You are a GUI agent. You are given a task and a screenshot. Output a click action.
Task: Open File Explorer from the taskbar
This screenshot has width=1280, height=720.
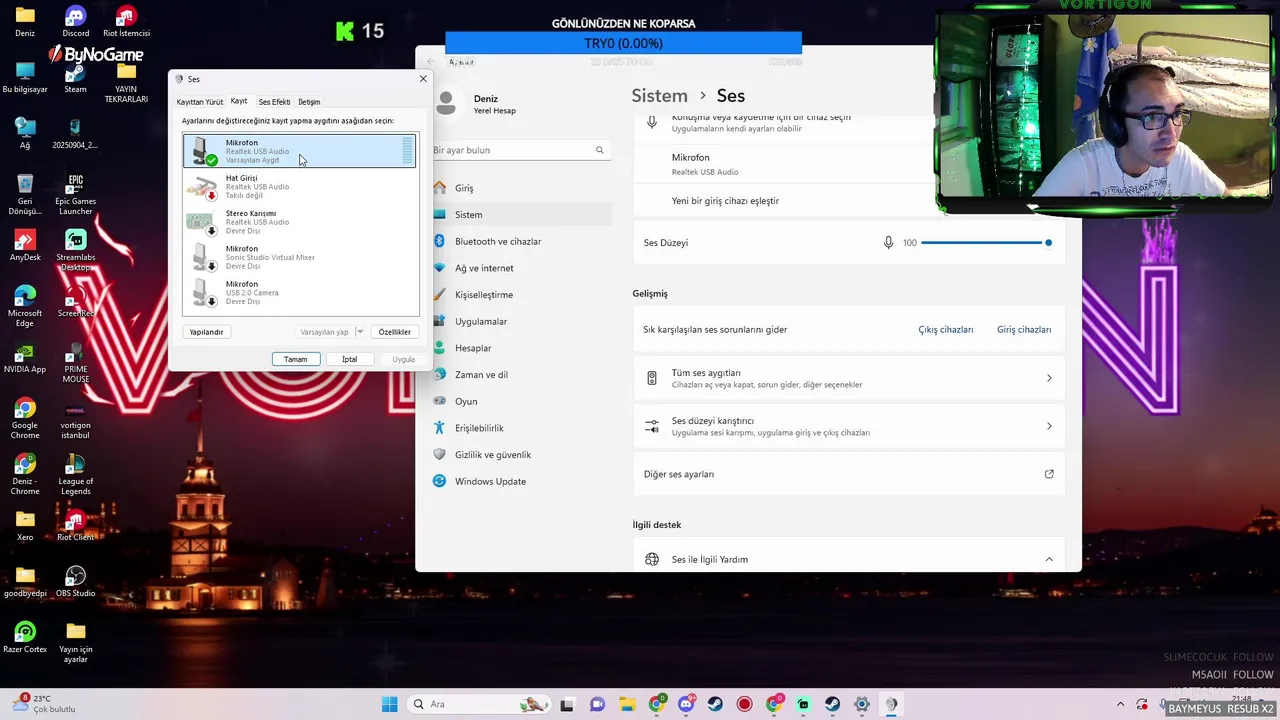pyautogui.click(x=626, y=704)
